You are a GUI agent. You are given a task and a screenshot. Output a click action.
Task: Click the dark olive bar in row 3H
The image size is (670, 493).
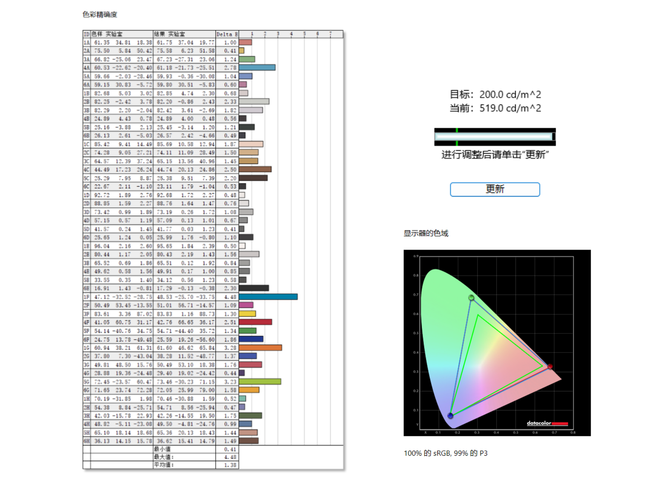tap(250, 416)
